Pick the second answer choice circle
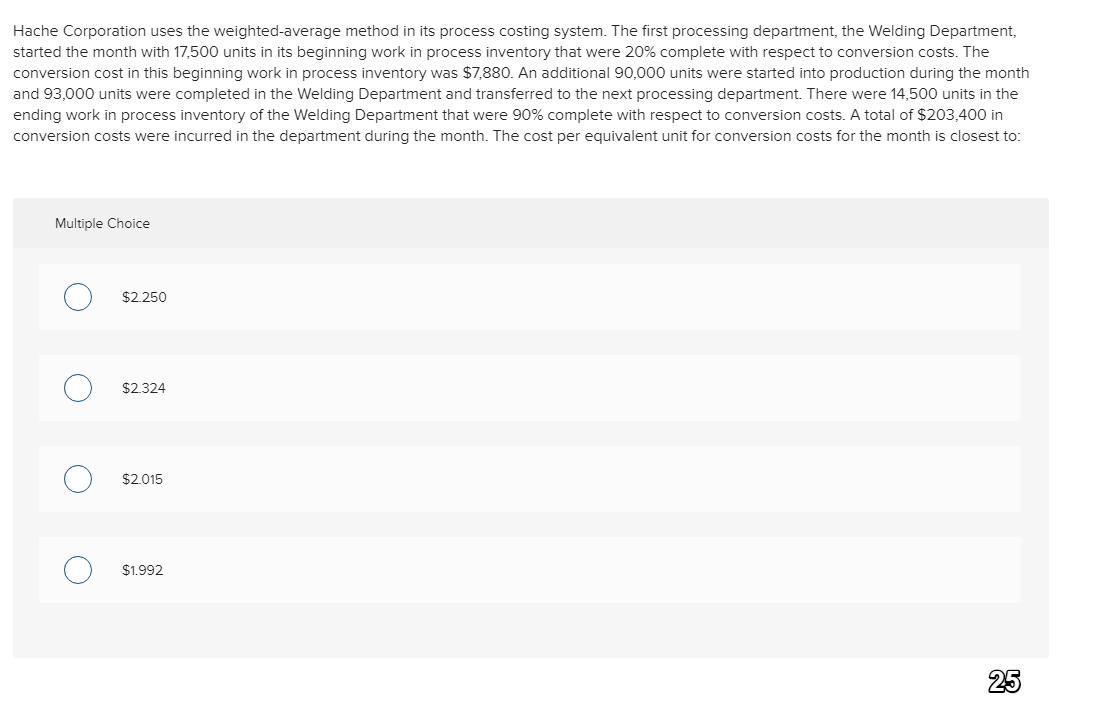This screenshot has height=708, width=1101. click(x=78, y=388)
